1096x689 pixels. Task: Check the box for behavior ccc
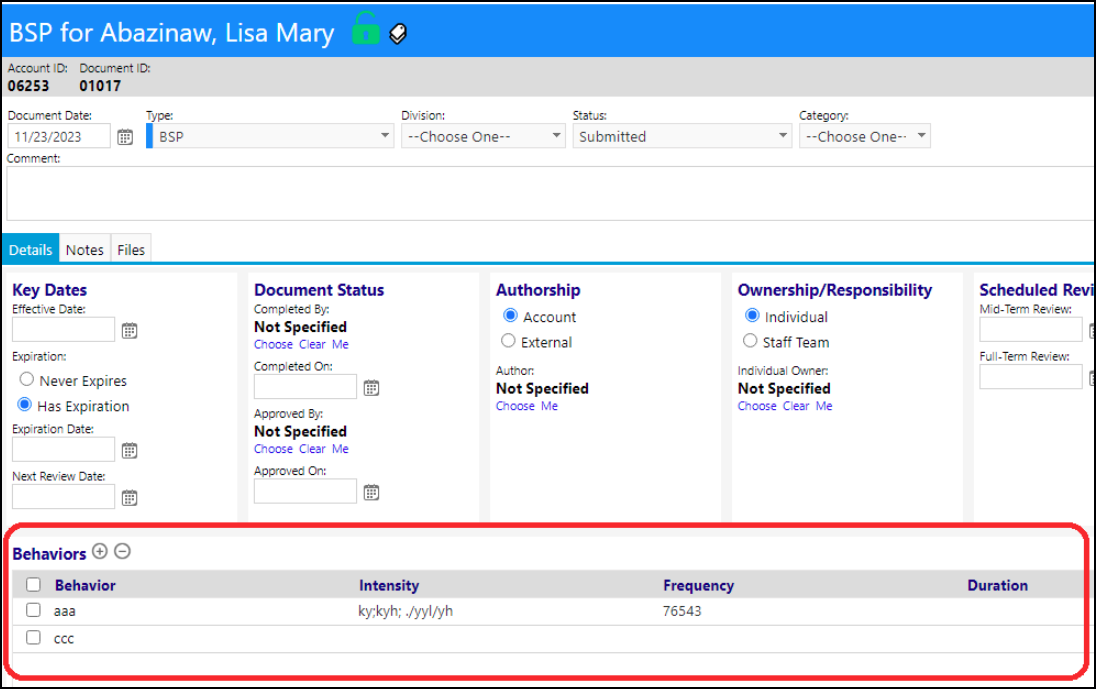[34, 637]
